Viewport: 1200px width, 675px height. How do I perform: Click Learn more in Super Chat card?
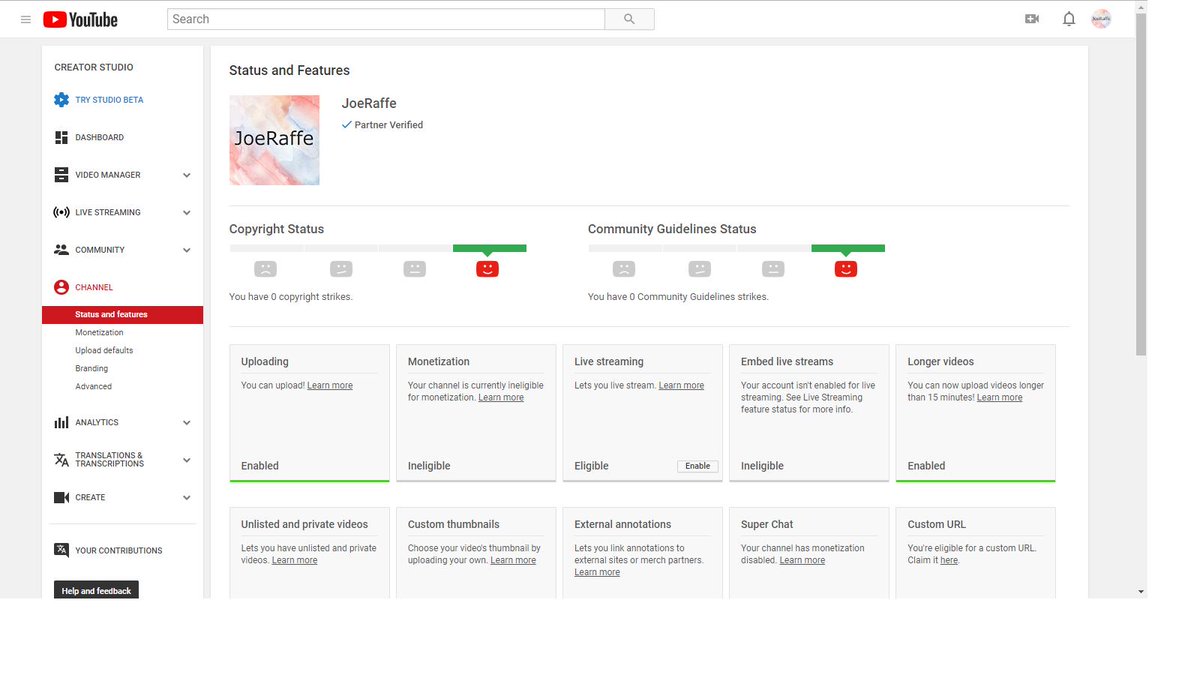click(802, 561)
